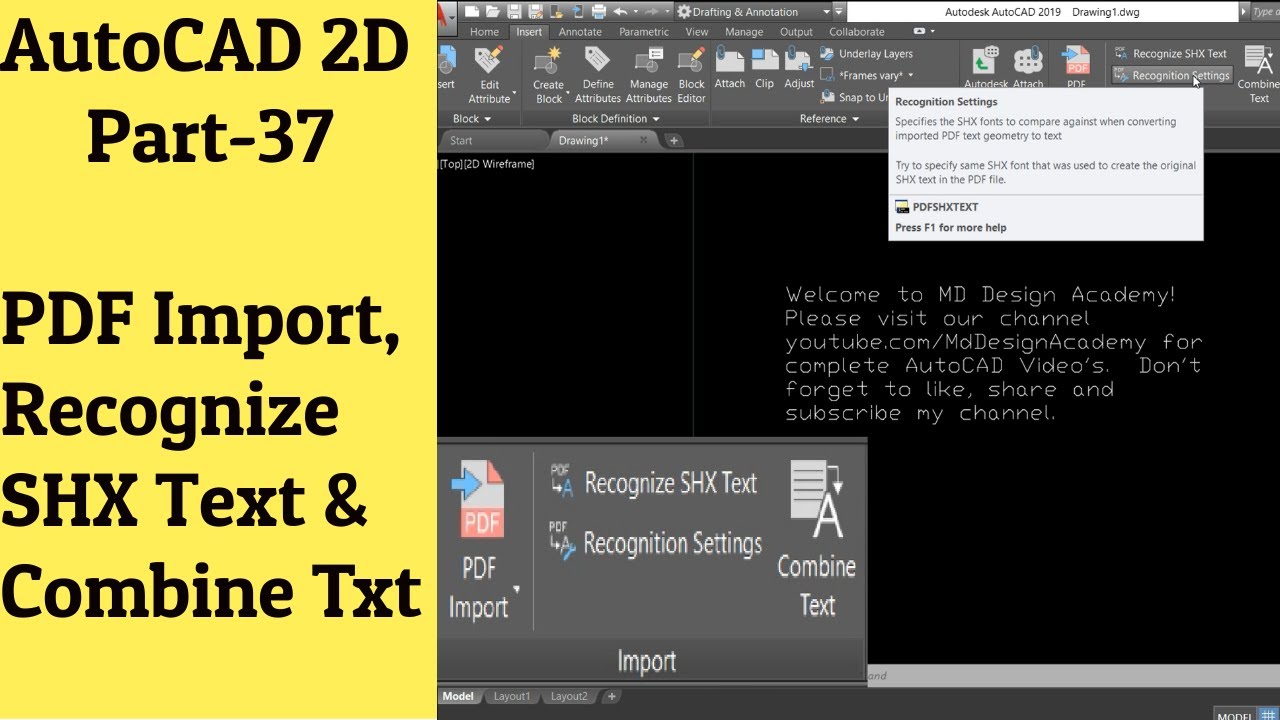Screen dimensions: 1280x720
Task: Select the Define Attributes tool
Action: [598, 75]
